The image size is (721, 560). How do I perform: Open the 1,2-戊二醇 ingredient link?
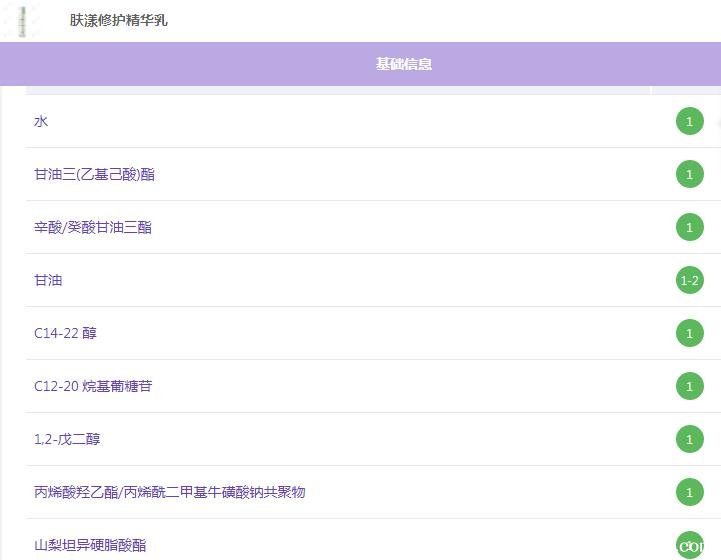click(x=67, y=439)
